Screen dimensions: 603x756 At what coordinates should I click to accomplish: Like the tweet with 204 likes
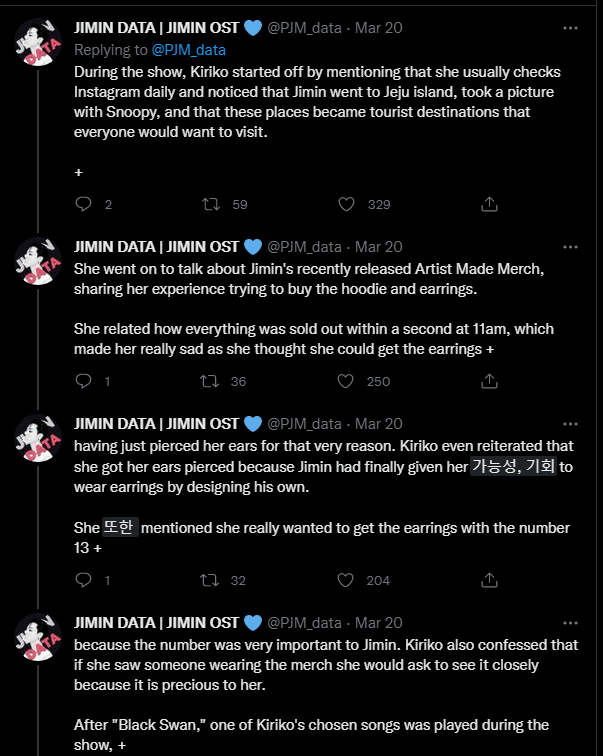point(345,580)
